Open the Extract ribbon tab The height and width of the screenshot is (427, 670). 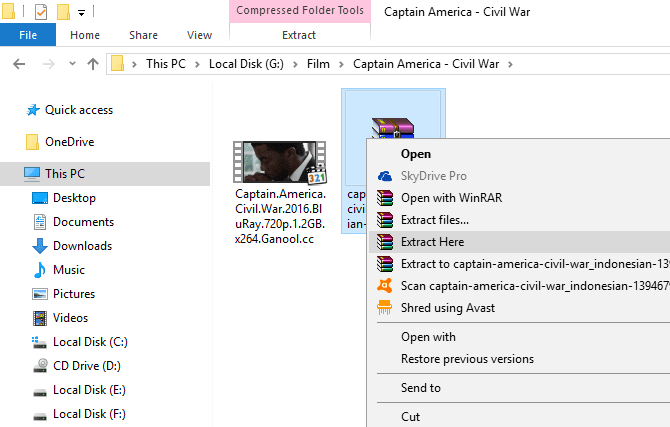[x=299, y=35]
